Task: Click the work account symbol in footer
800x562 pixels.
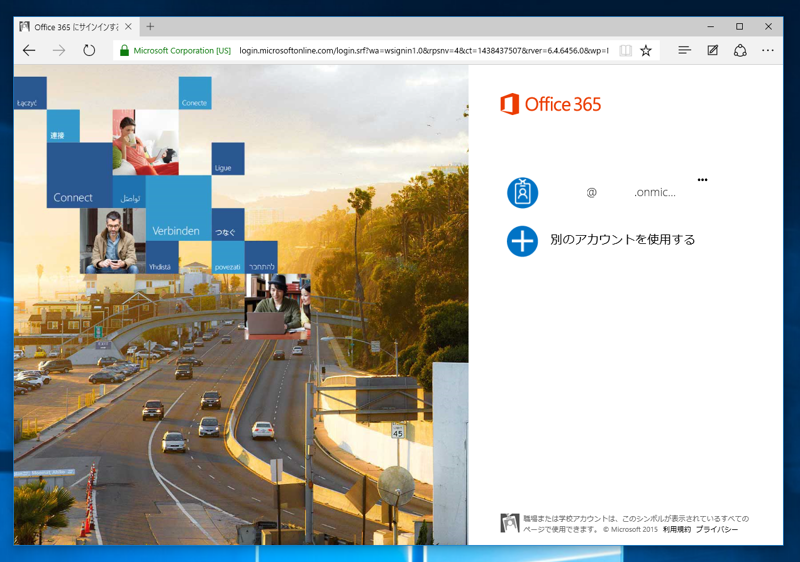Action: (510, 523)
